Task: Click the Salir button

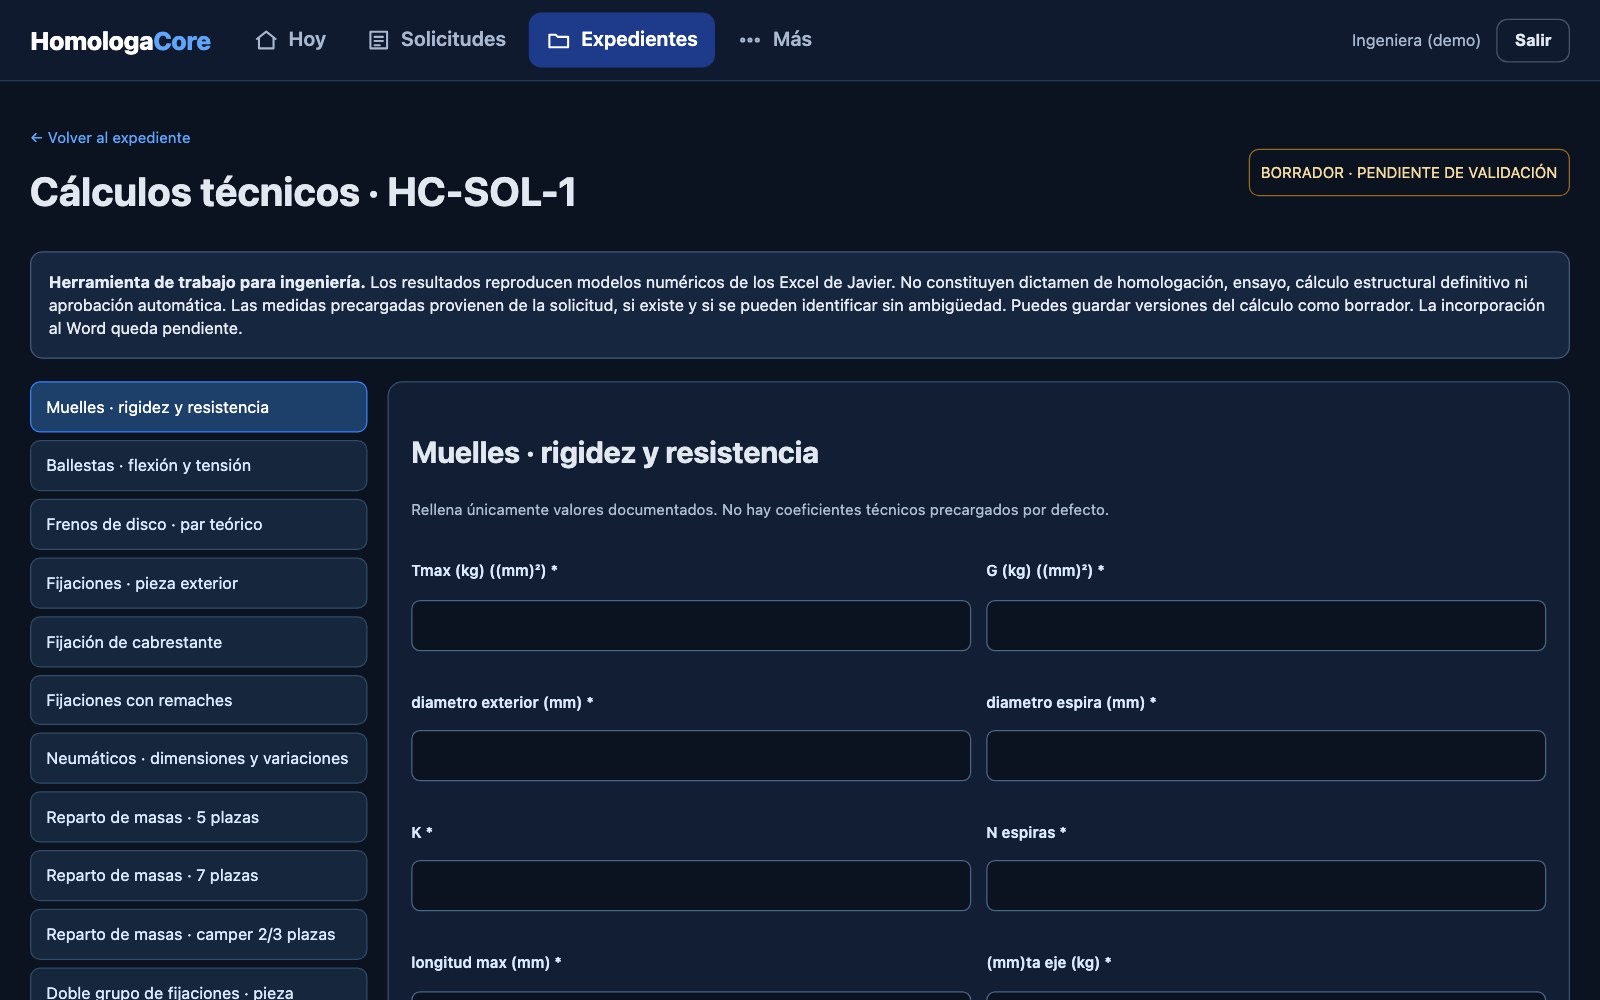Action: [x=1532, y=40]
